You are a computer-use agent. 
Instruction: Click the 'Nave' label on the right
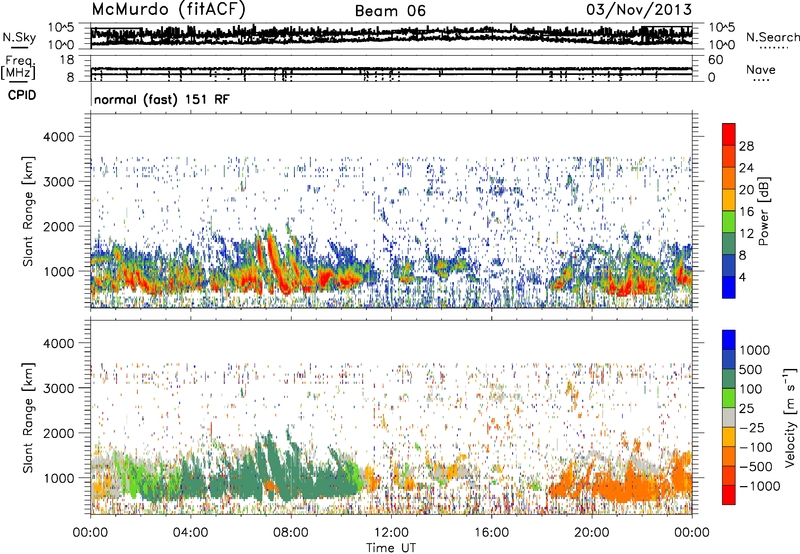[760, 69]
